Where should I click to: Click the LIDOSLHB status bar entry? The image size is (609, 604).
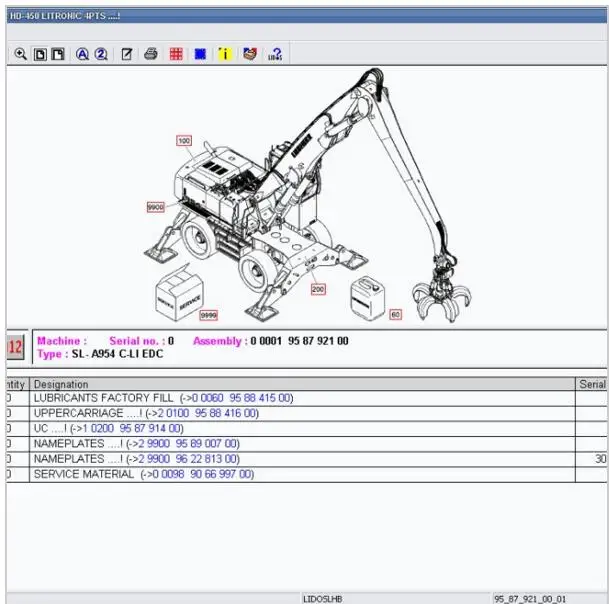[322, 599]
